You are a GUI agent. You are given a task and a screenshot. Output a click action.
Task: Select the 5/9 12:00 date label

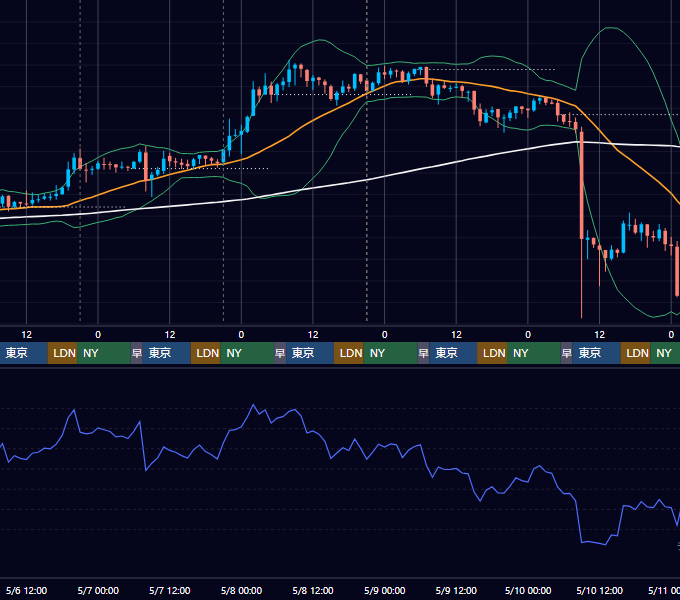[456, 590]
